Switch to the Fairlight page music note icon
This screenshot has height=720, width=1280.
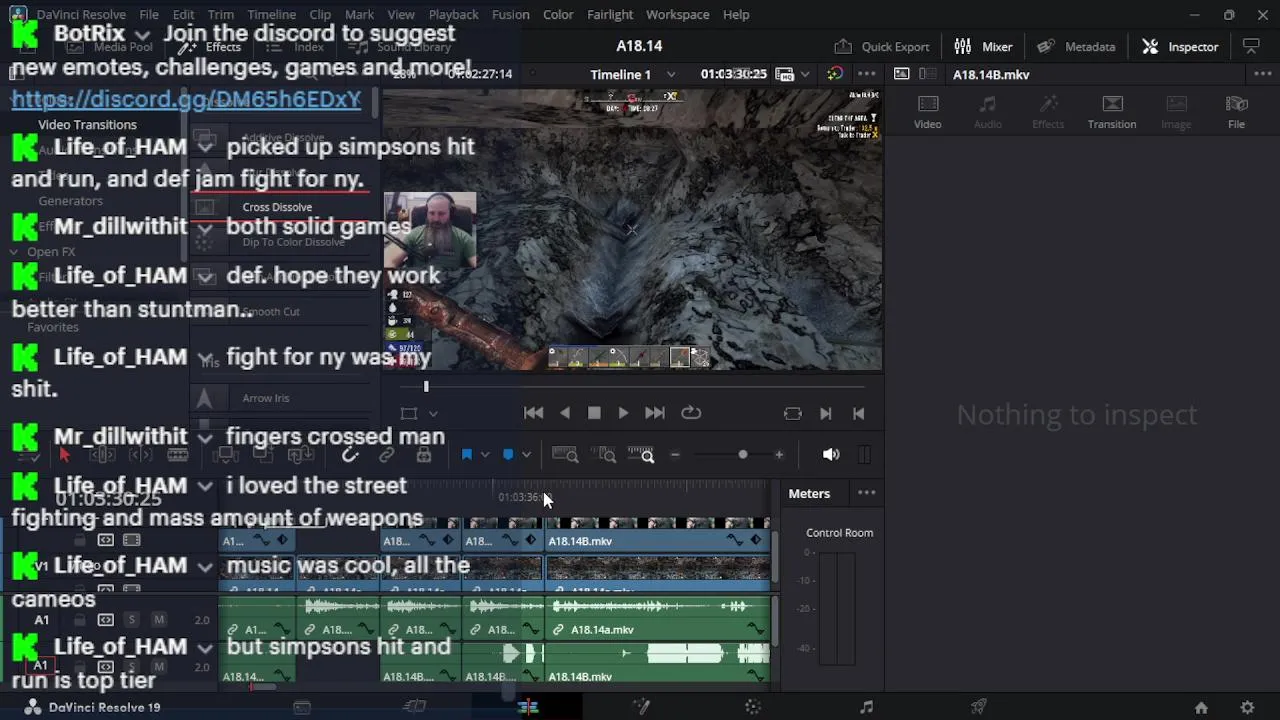[866, 707]
